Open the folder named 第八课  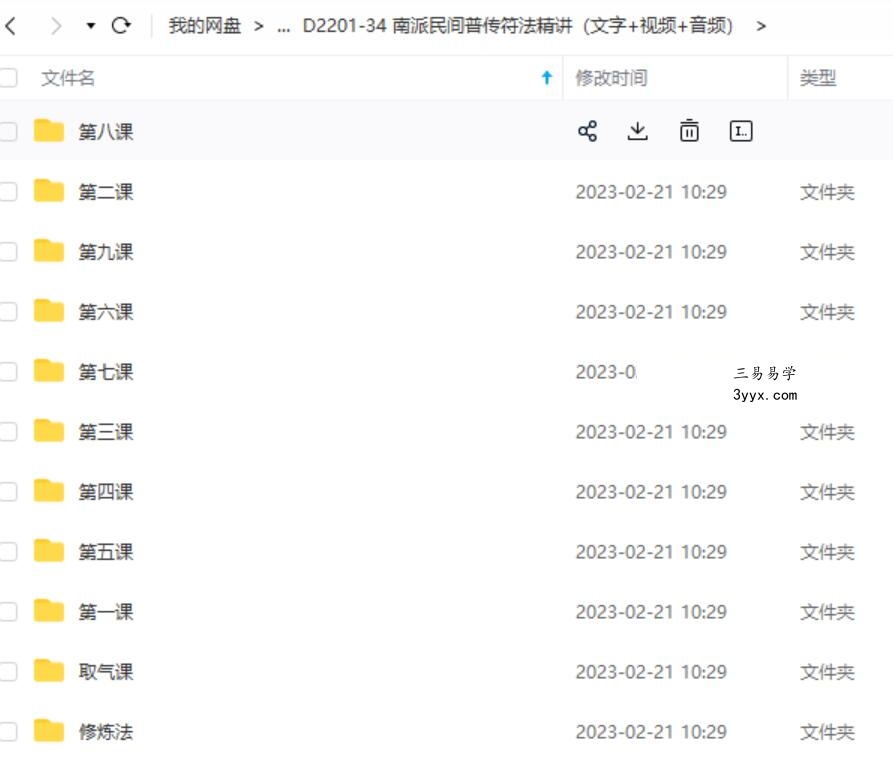[x=106, y=132]
